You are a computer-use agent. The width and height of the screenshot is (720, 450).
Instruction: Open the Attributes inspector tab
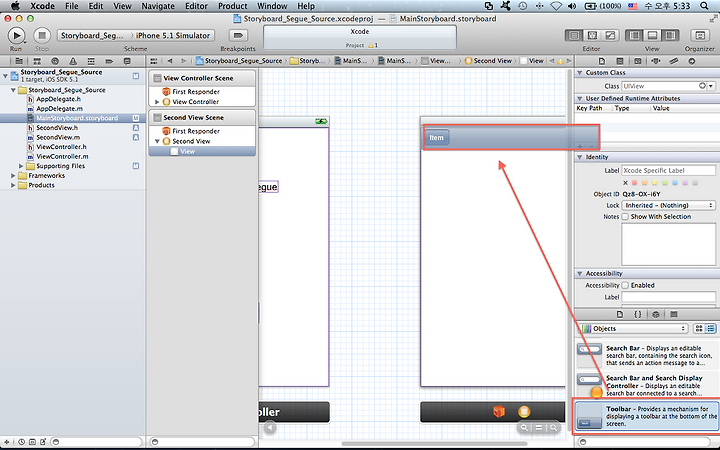[x=655, y=61]
